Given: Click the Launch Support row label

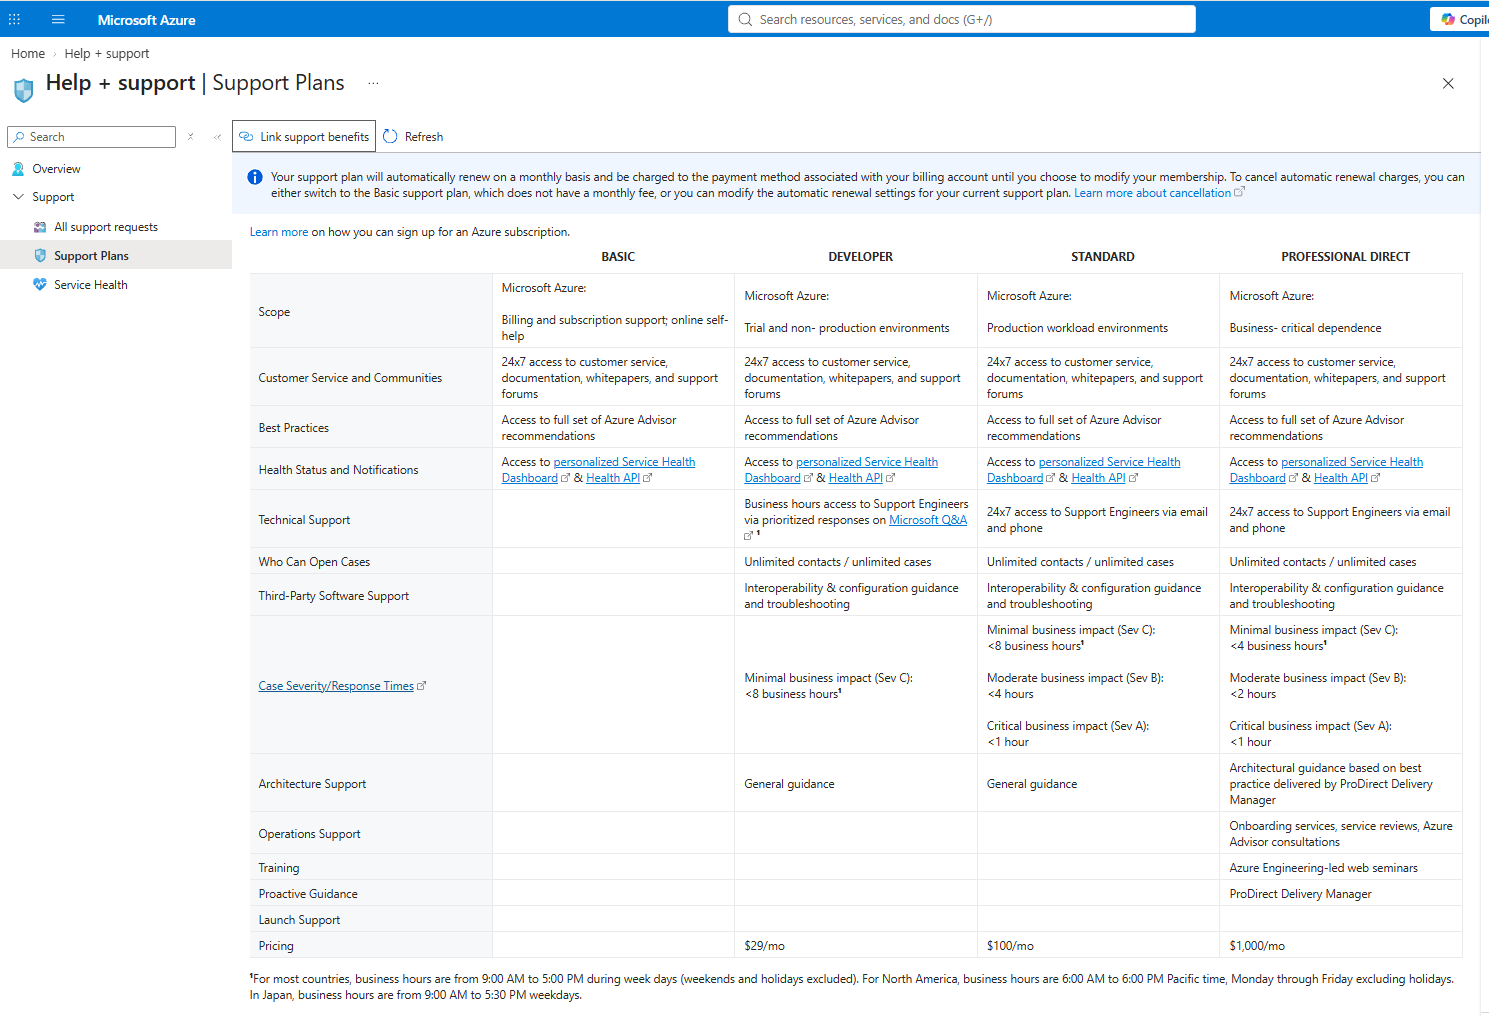Looking at the screenshot, I should [x=299, y=920].
